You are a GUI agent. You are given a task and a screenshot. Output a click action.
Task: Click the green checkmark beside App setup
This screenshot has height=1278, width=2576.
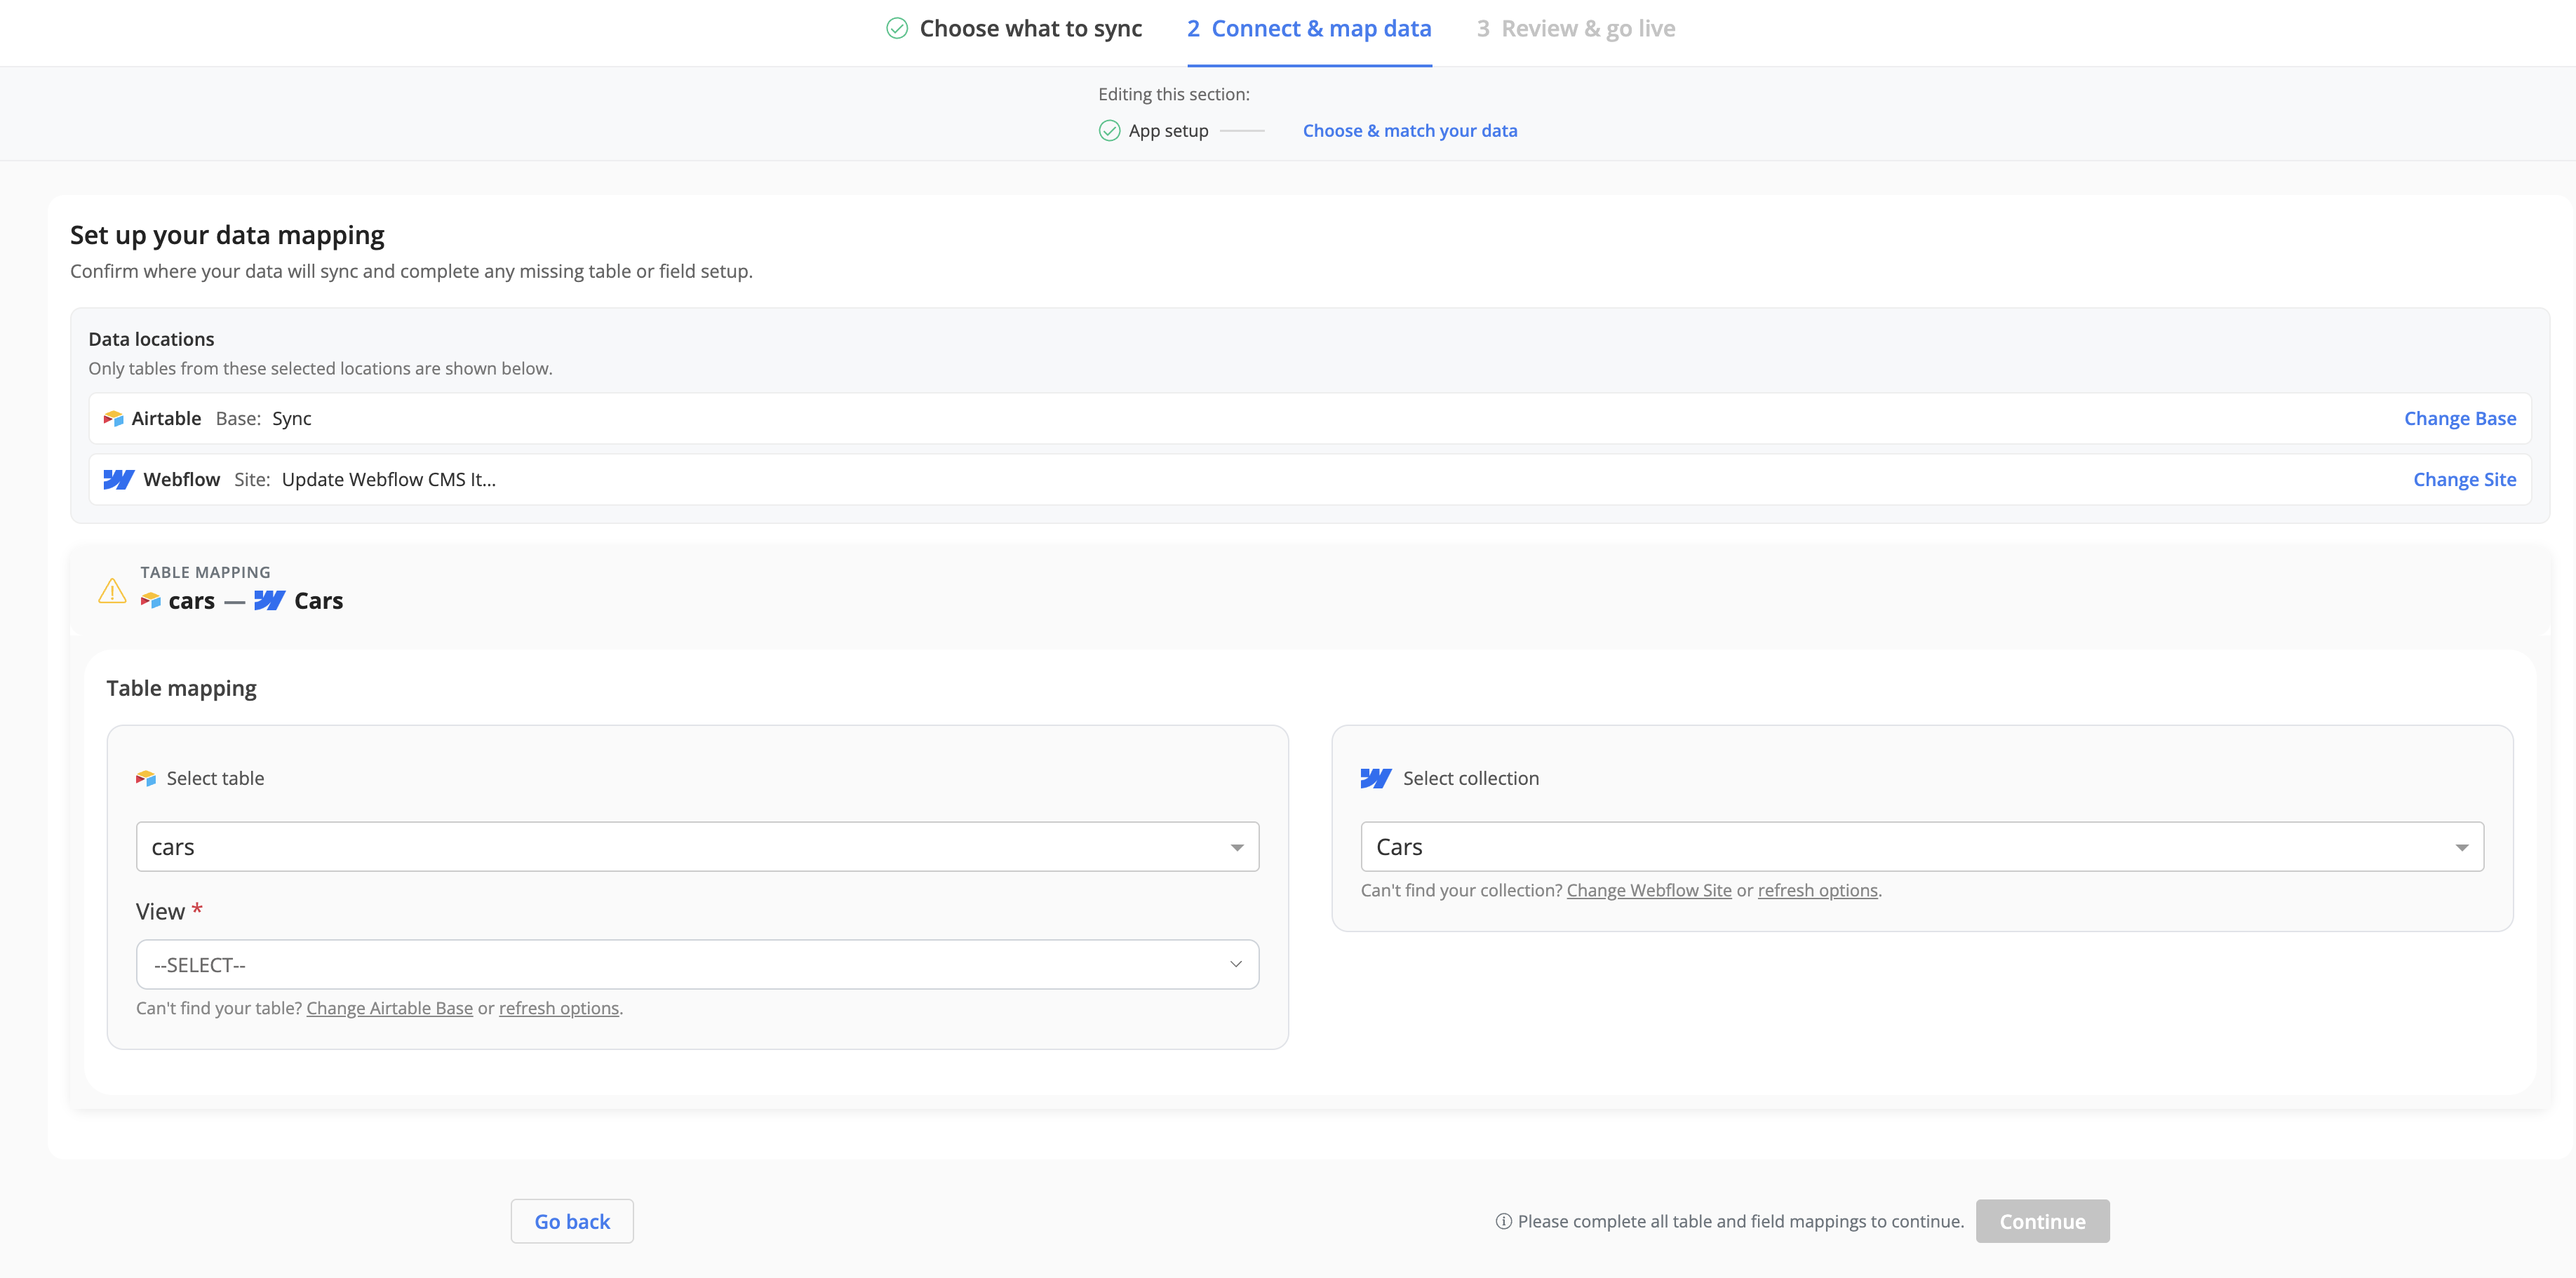point(1109,131)
